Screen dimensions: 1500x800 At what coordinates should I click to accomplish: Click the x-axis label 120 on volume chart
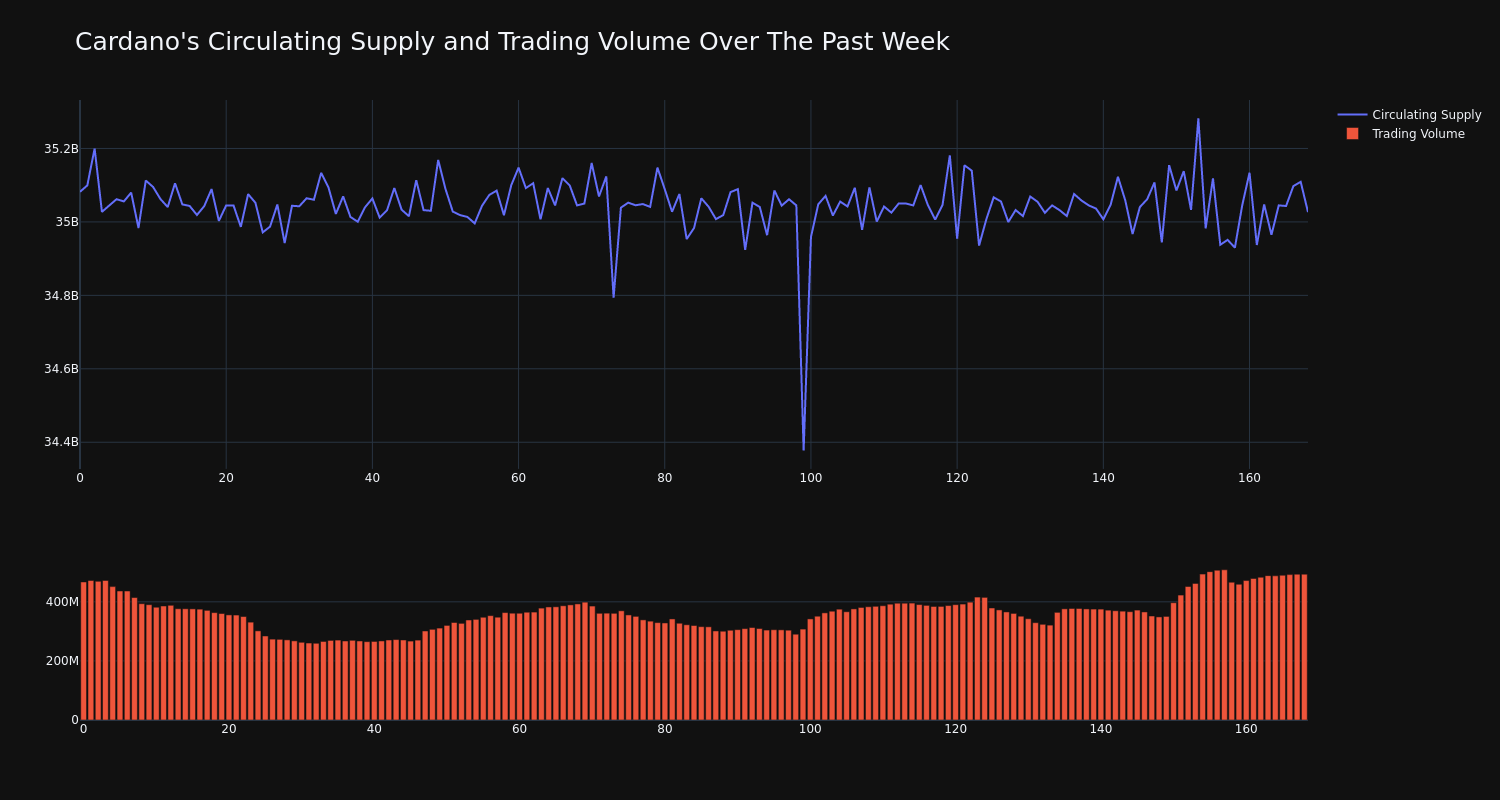point(956,729)
